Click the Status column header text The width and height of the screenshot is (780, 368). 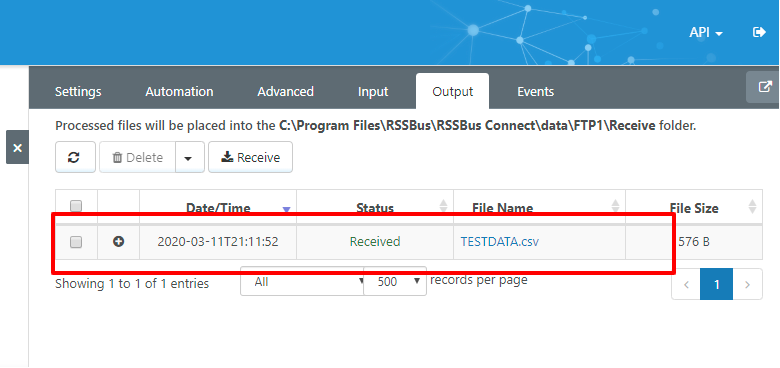point(375,208)
